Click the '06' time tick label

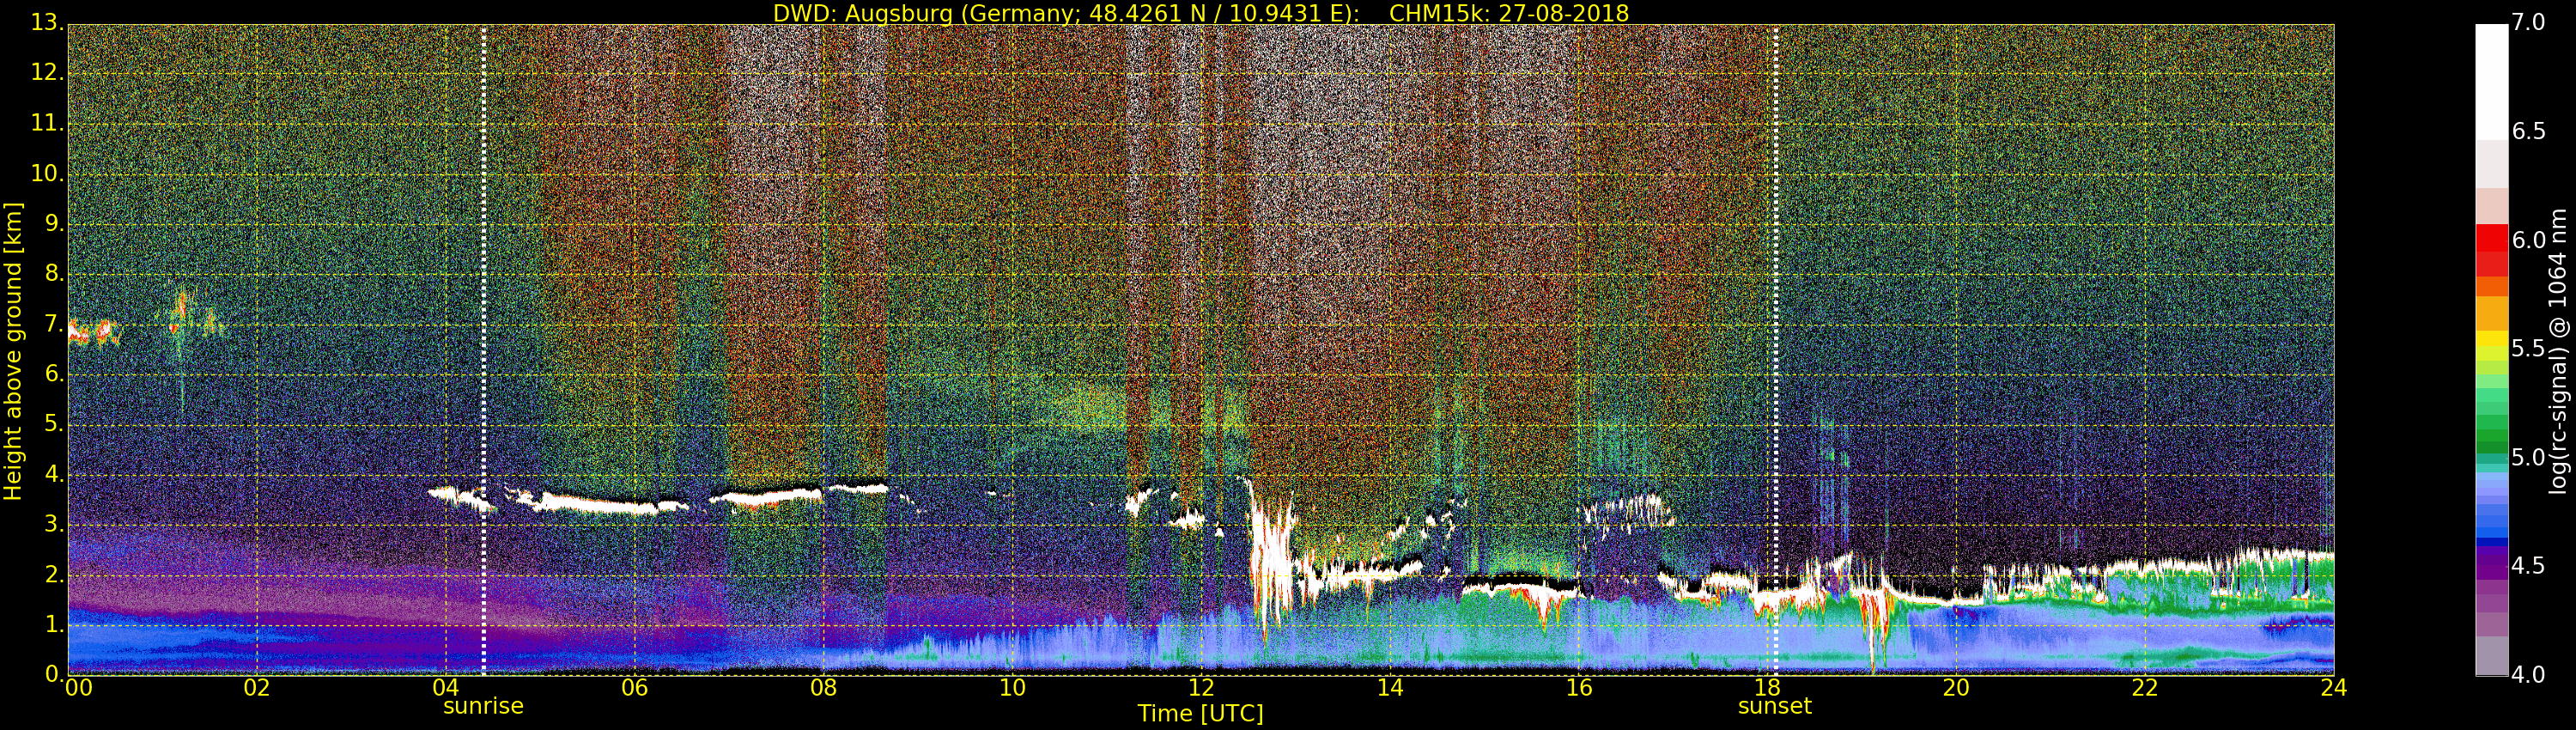634,688
